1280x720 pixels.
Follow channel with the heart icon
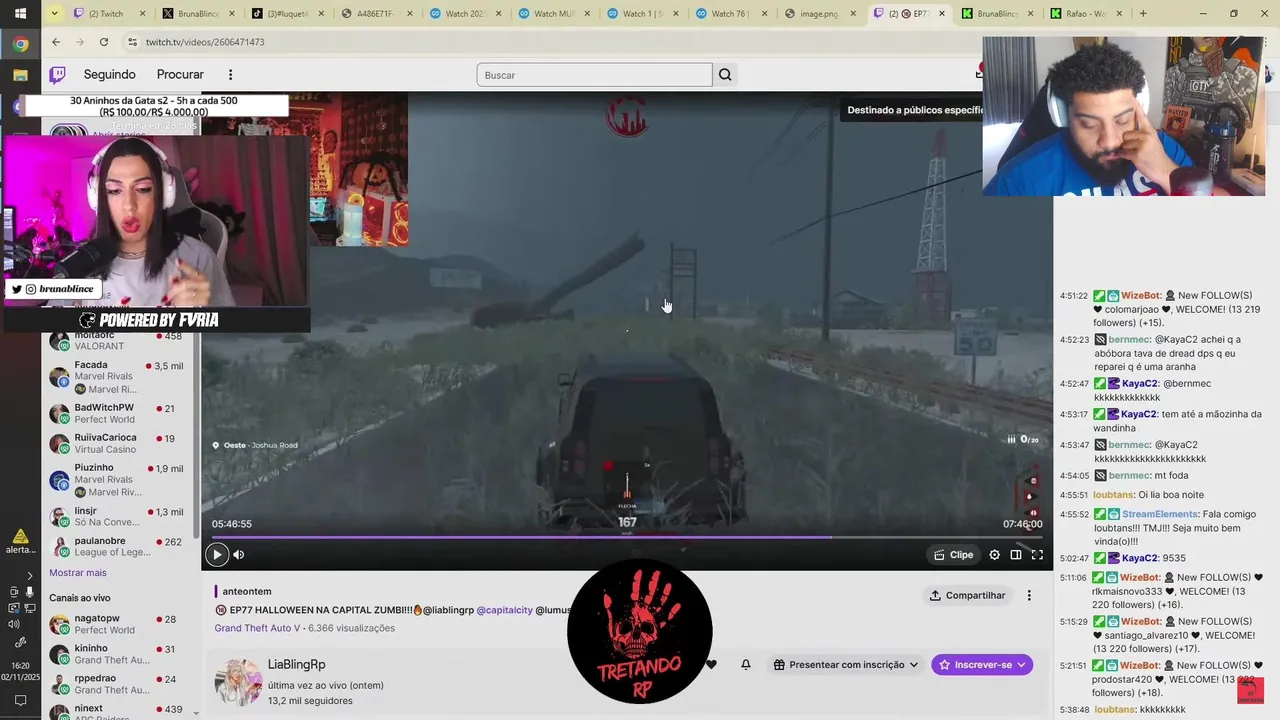(711, 665)
